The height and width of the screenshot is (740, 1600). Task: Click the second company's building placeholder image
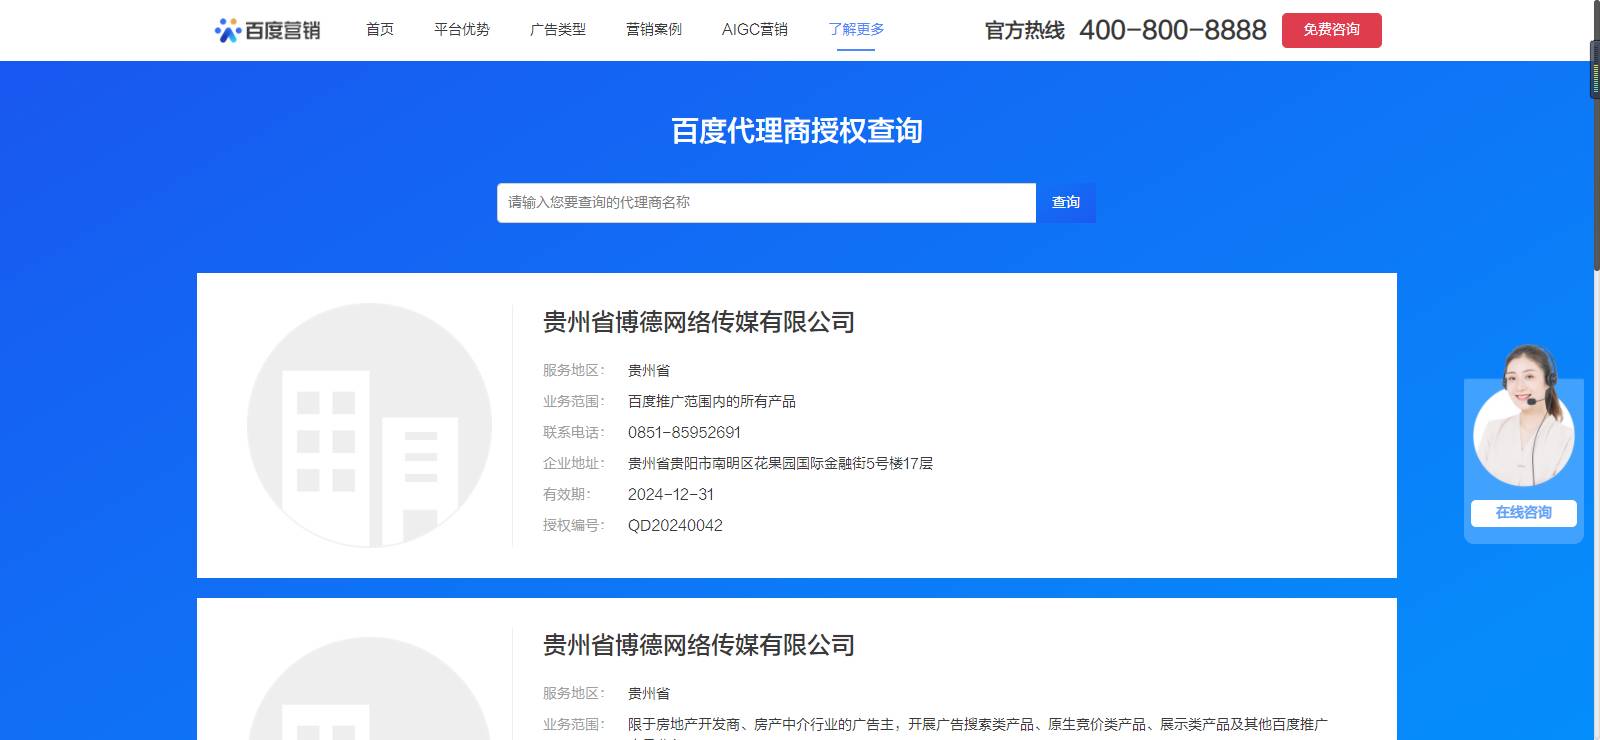tap(369, 689)
